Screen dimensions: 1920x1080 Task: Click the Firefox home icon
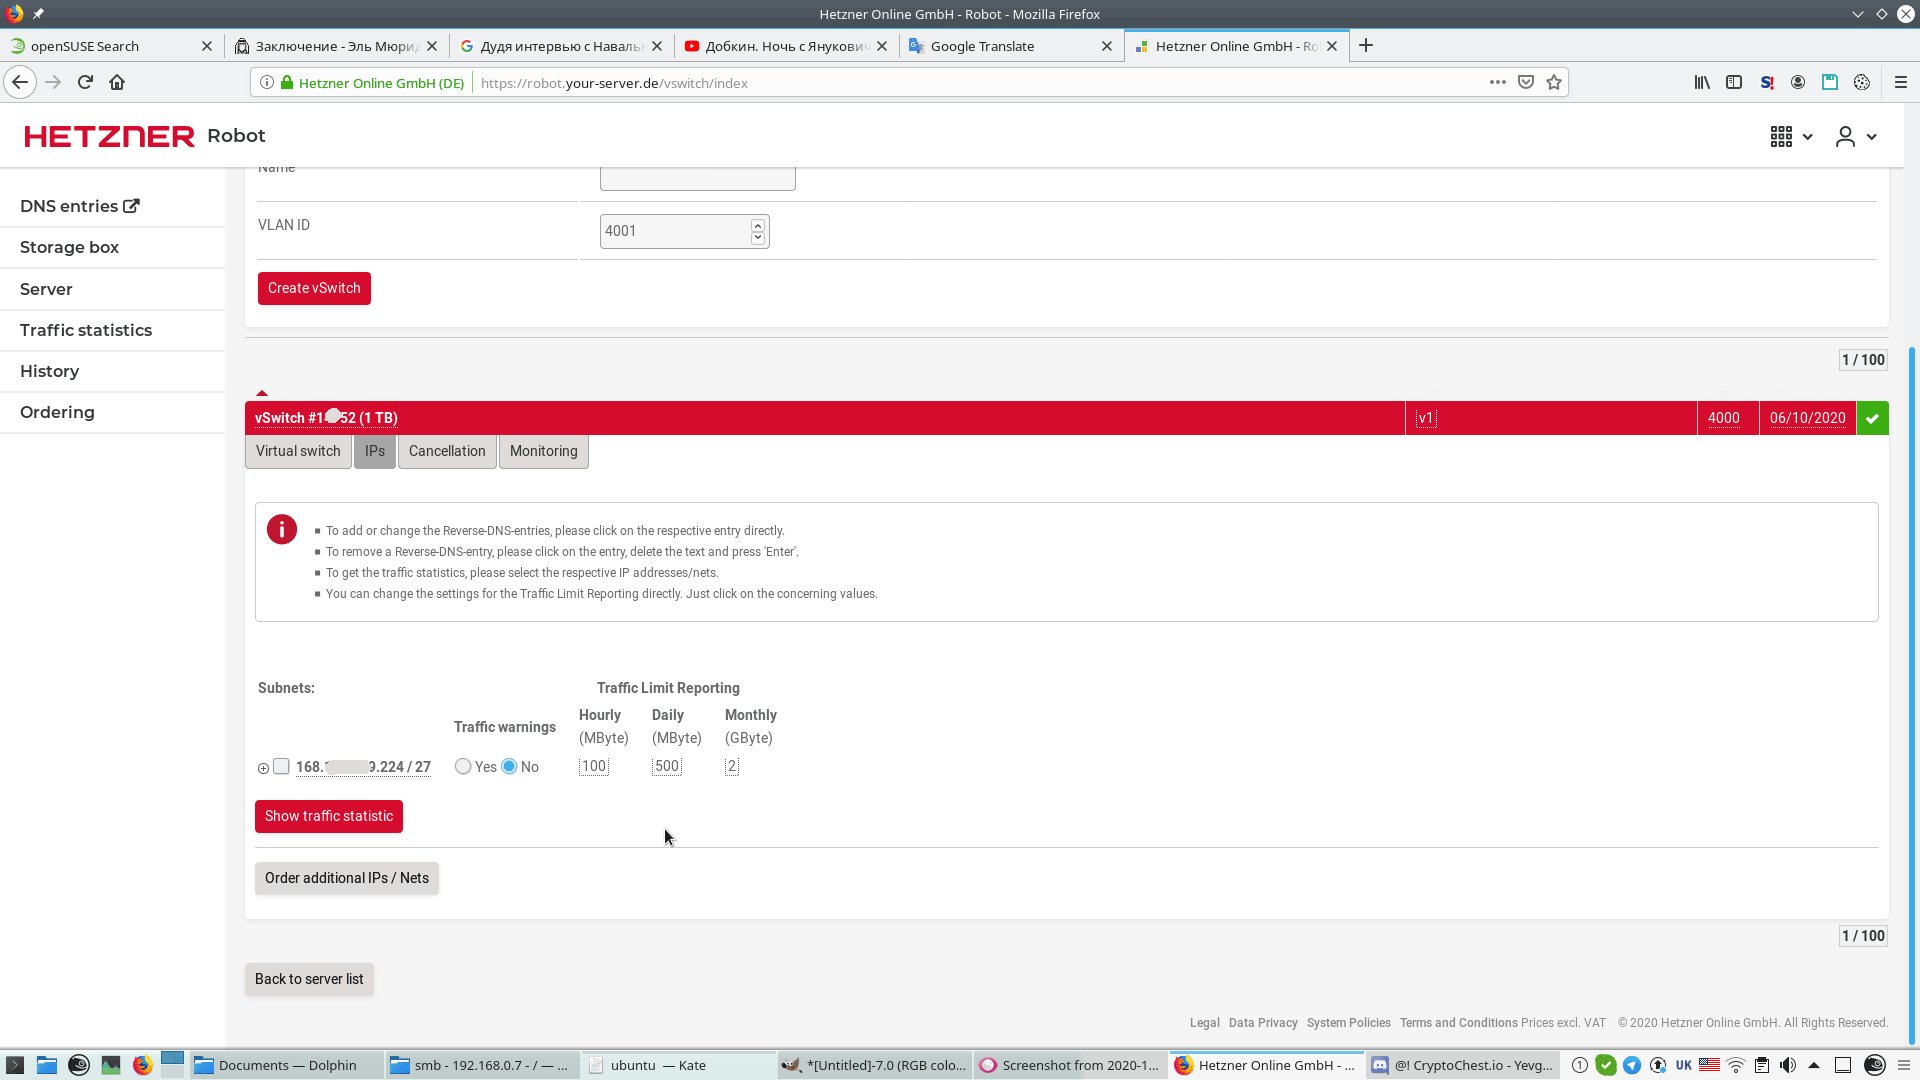point(117,83)
